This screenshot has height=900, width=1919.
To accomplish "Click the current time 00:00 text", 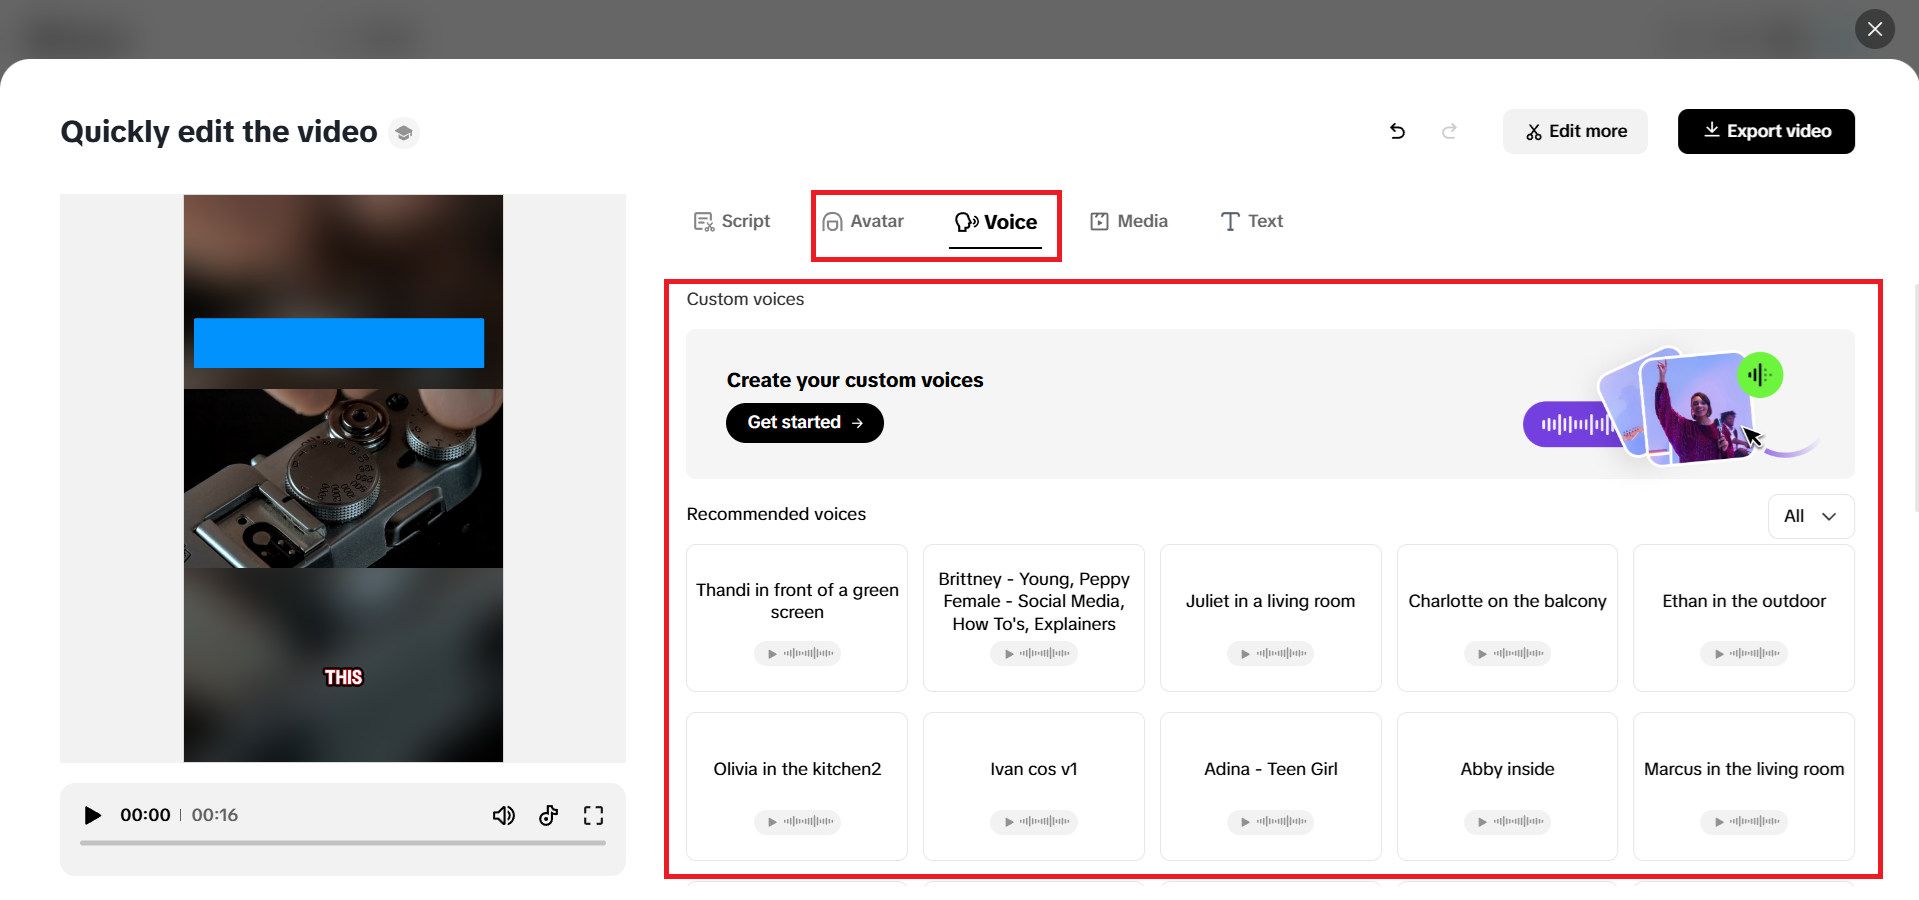I will [x=145, y=815].
